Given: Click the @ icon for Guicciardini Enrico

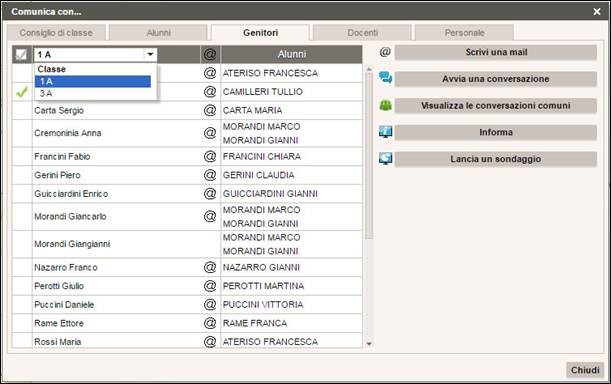Looking at the screenshot, I should [210, 193].
